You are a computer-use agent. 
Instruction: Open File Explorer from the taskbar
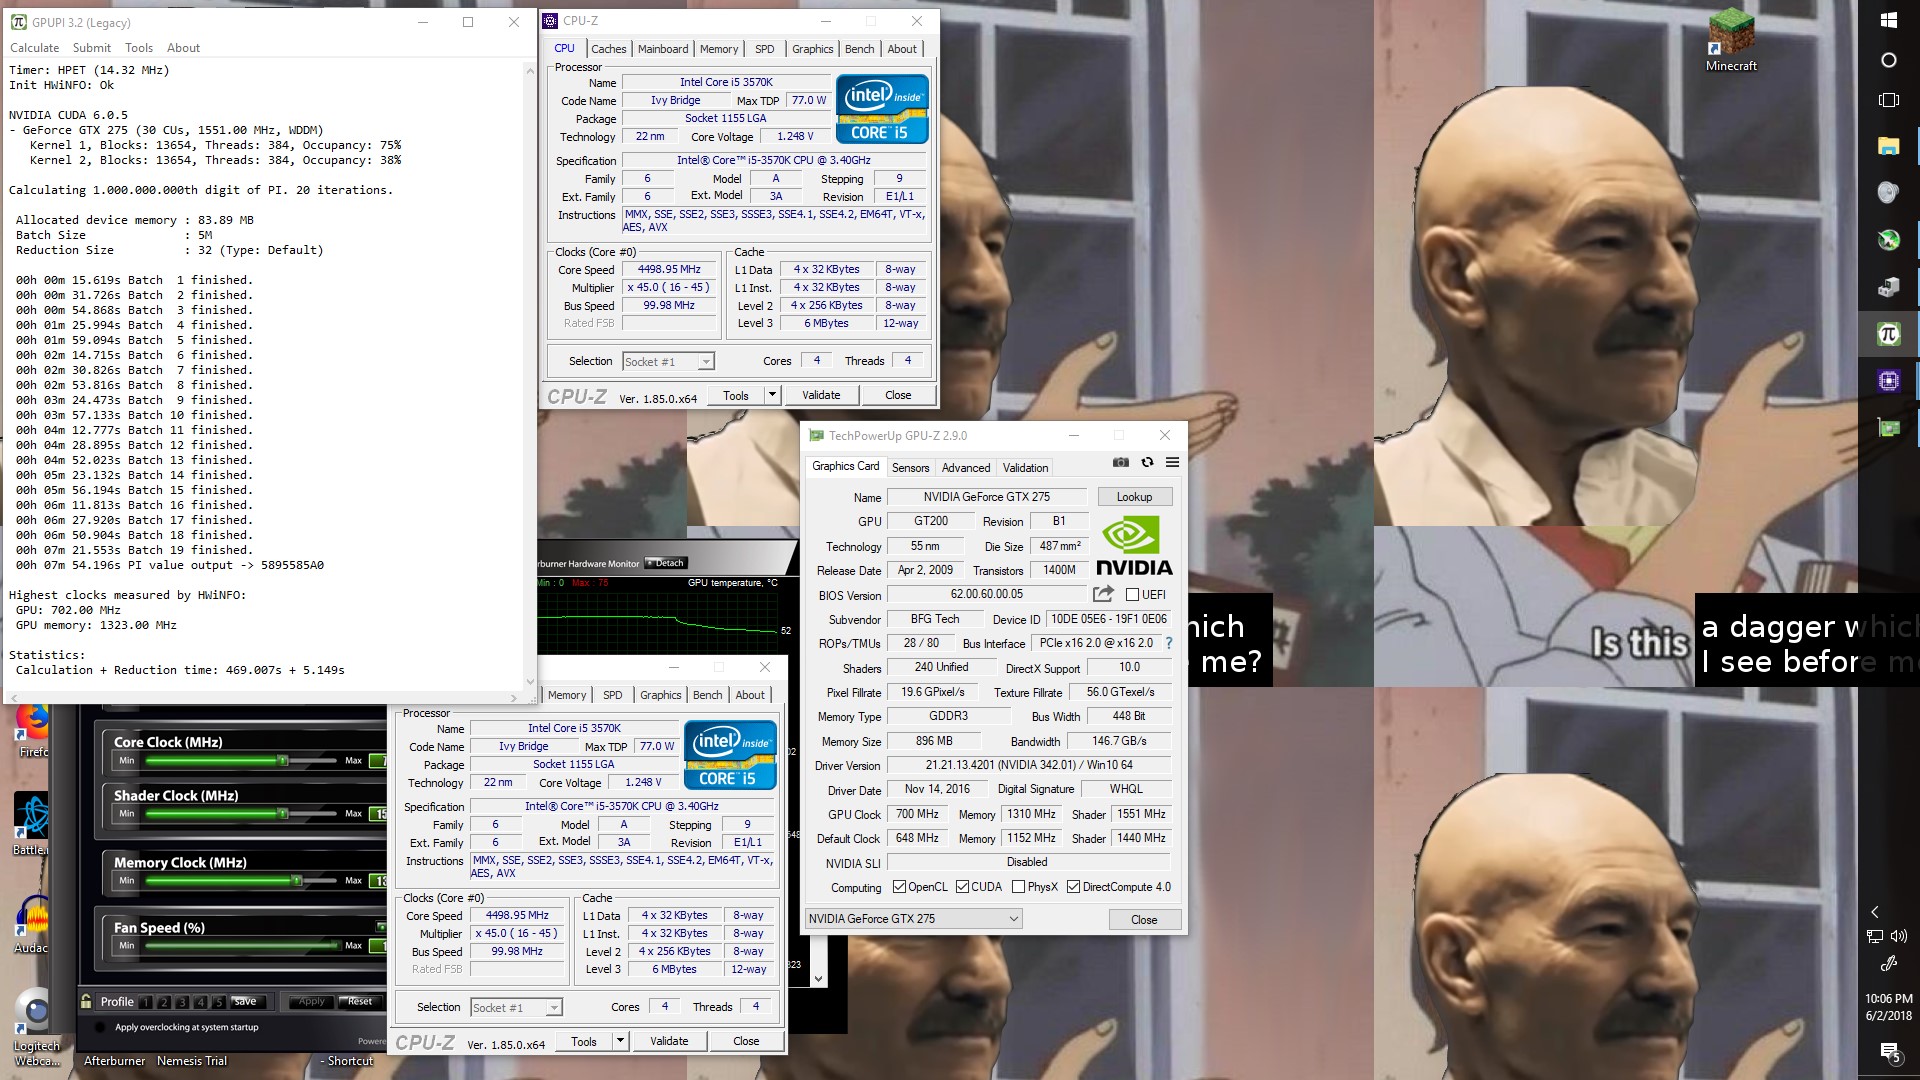click(x=1888, y=146)
